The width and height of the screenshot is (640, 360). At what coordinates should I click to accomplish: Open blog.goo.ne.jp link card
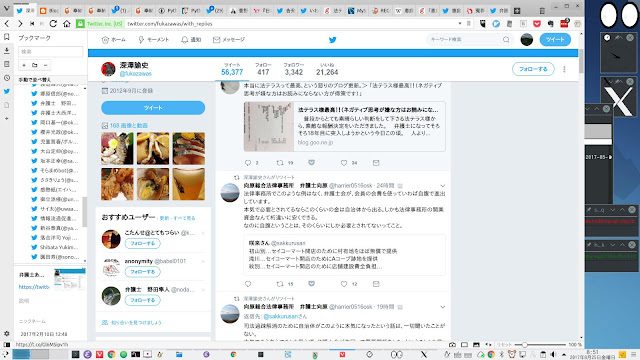344,127
